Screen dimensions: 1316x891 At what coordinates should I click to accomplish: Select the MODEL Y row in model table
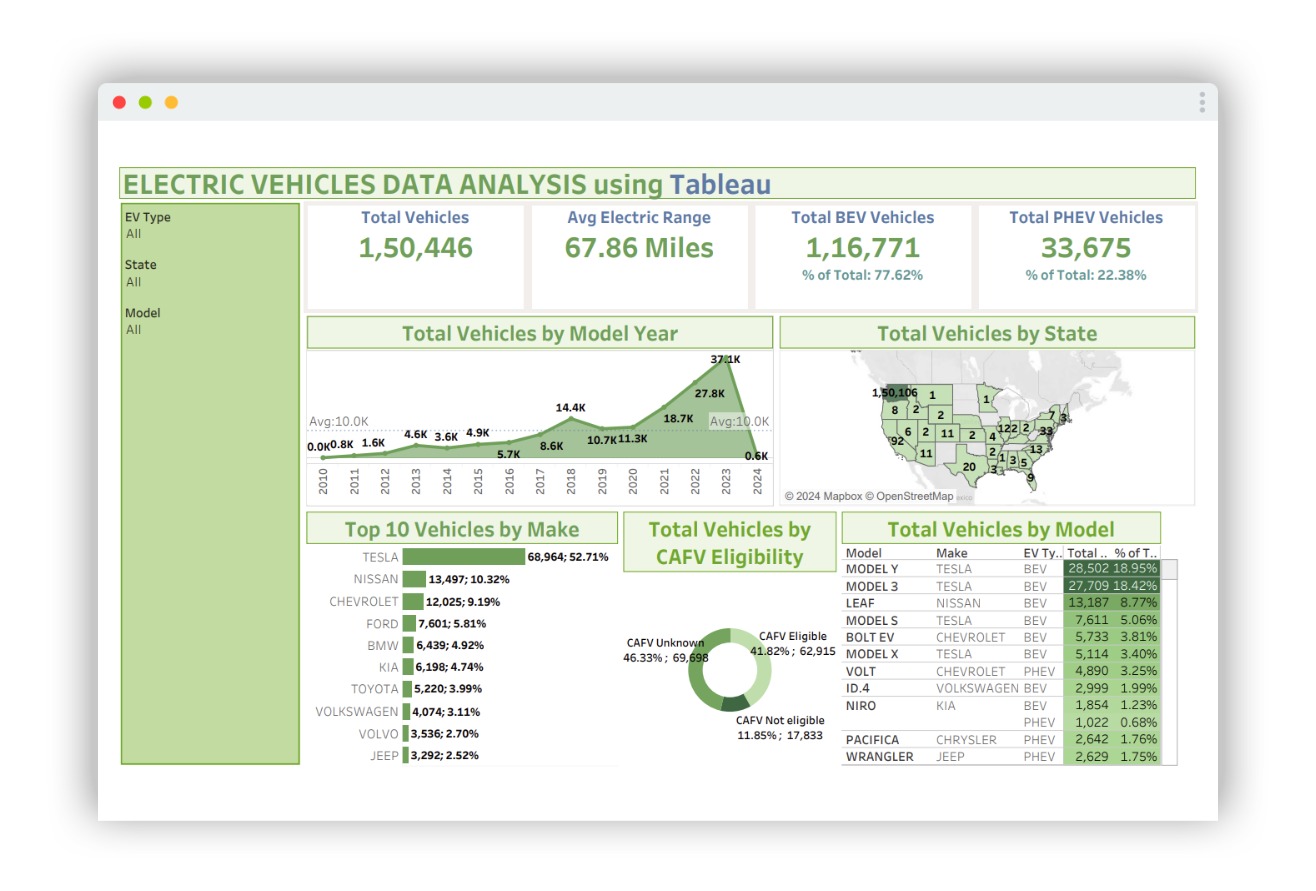(x=1002, y=569)
